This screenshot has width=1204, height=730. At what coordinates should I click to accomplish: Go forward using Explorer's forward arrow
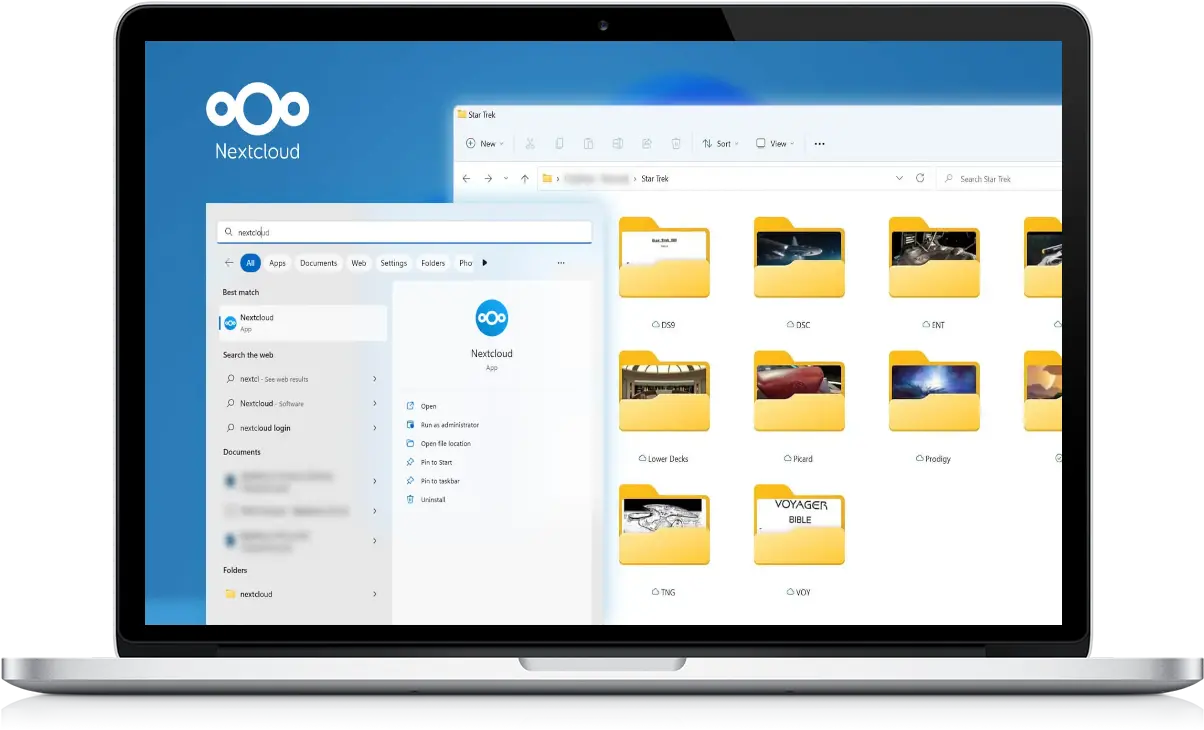tap(488, 178)
